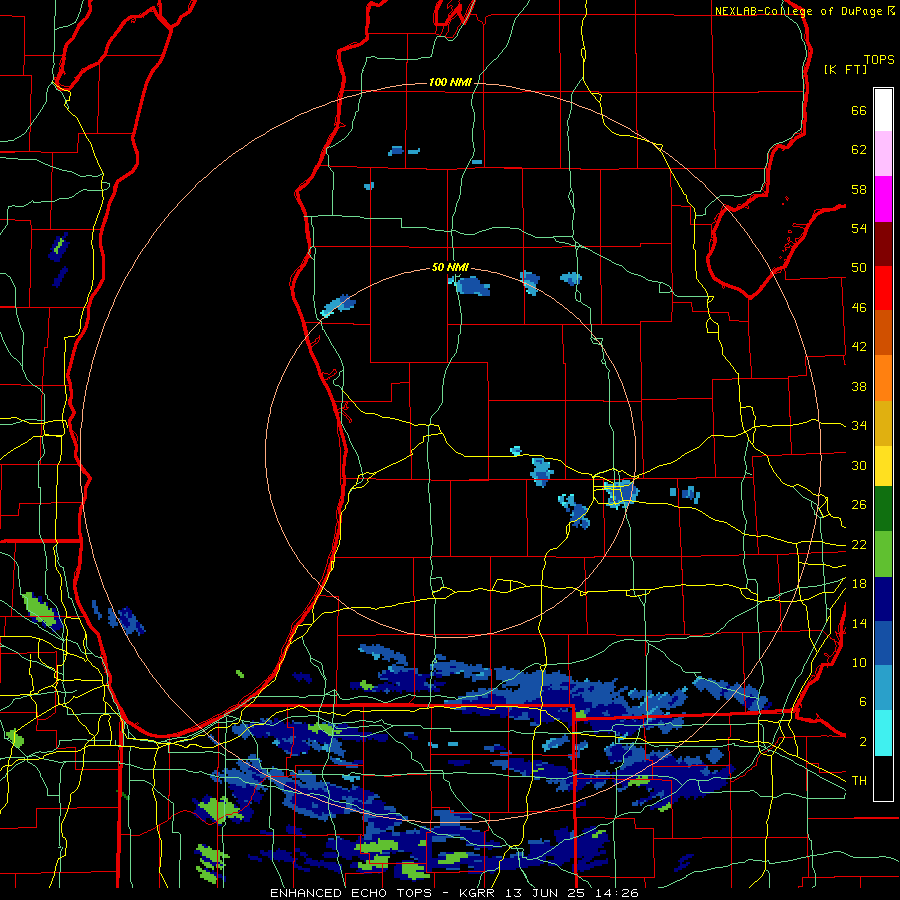Select the medium blue legend color block
Viewport: 900px width, 900px height.
[x=883, y=644]
